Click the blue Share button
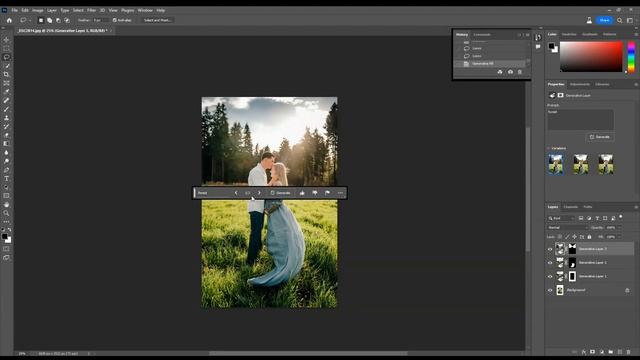Viewport: 640px width, 360px height. [x=604, y=20]
